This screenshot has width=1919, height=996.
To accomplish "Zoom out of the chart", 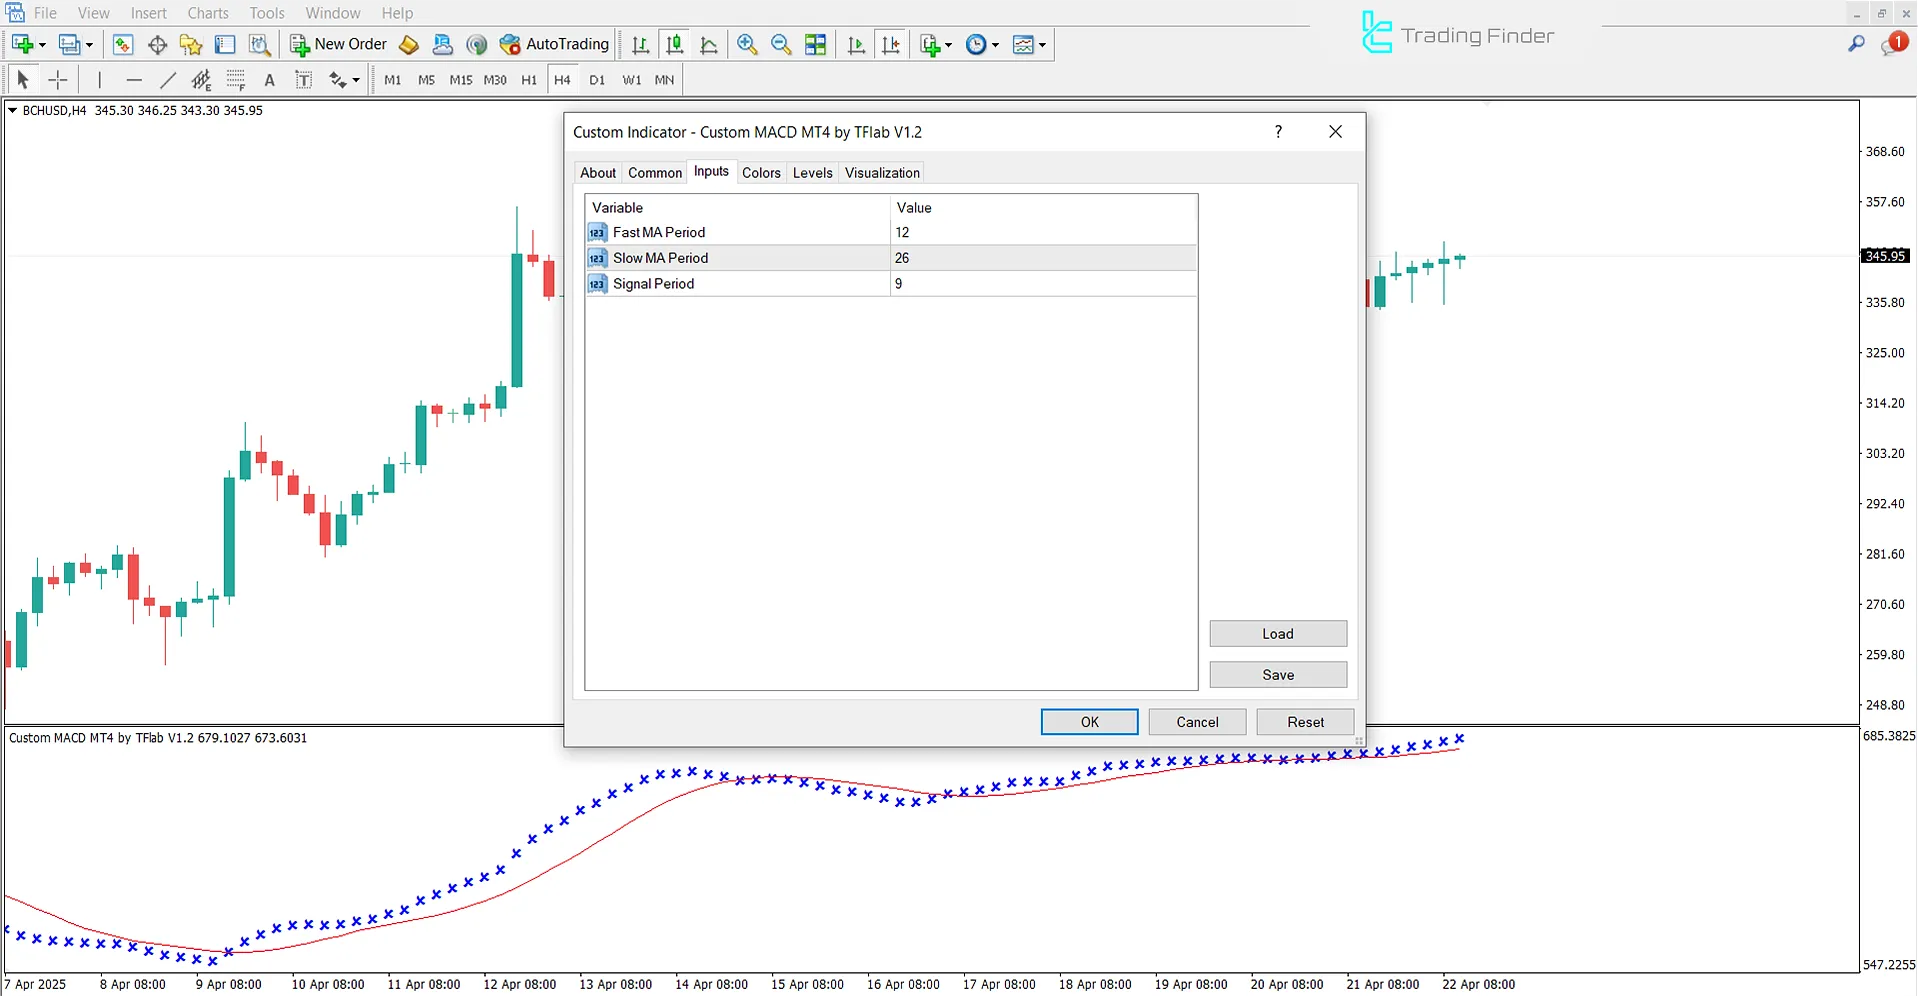I will (781, 44).
